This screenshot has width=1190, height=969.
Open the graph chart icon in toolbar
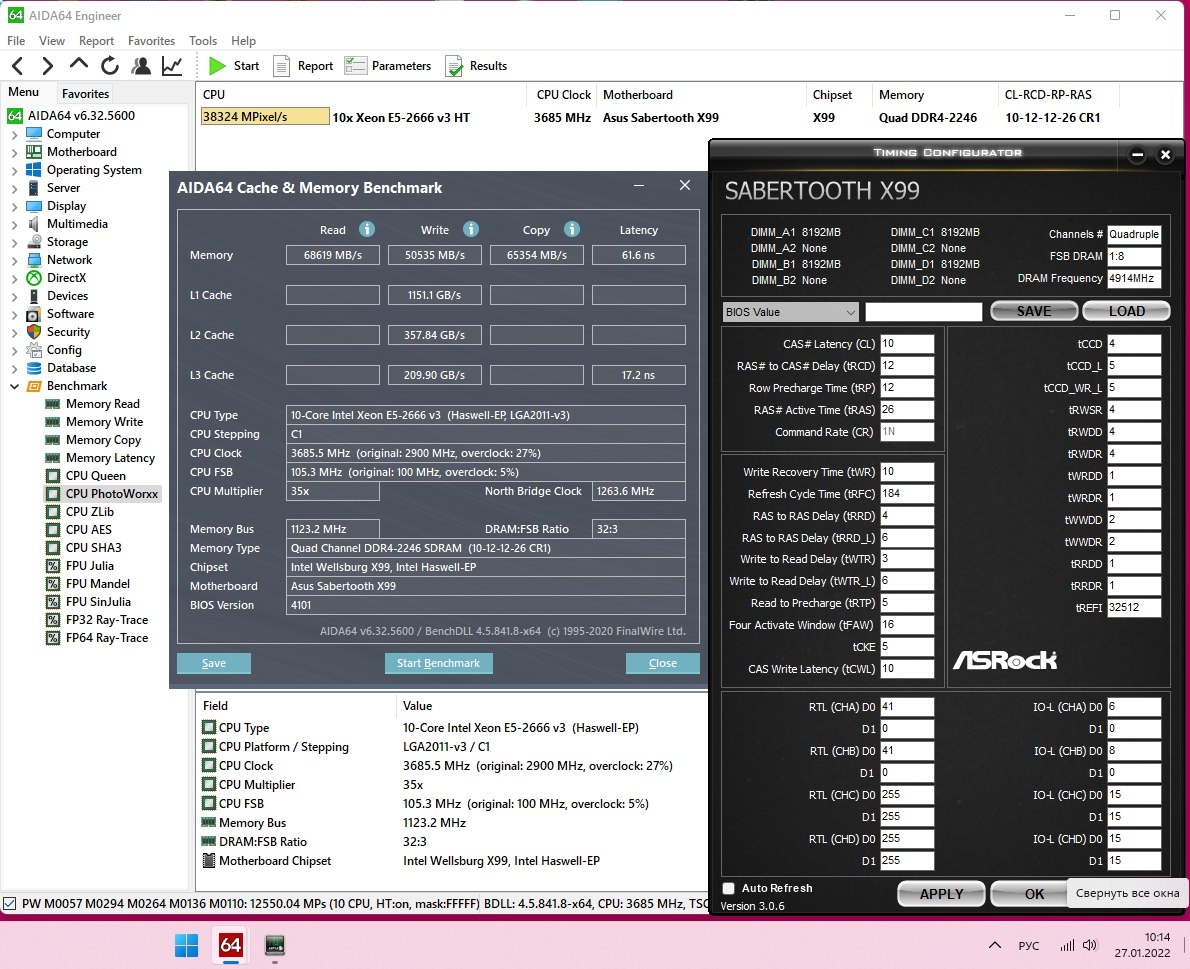pos(172,66)
